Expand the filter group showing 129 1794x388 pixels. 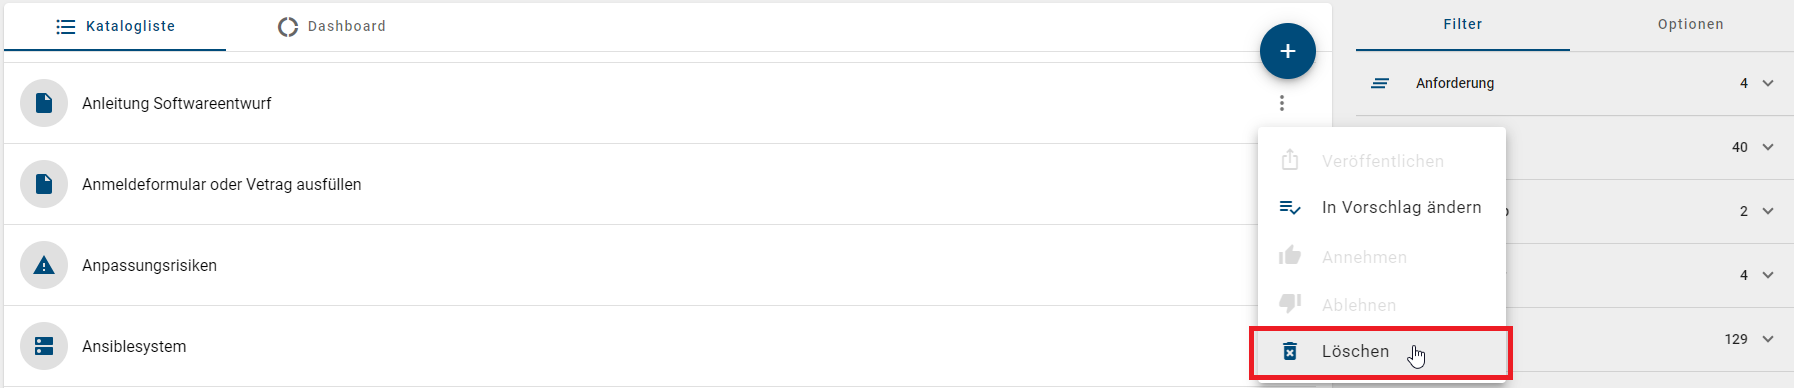1768,339
